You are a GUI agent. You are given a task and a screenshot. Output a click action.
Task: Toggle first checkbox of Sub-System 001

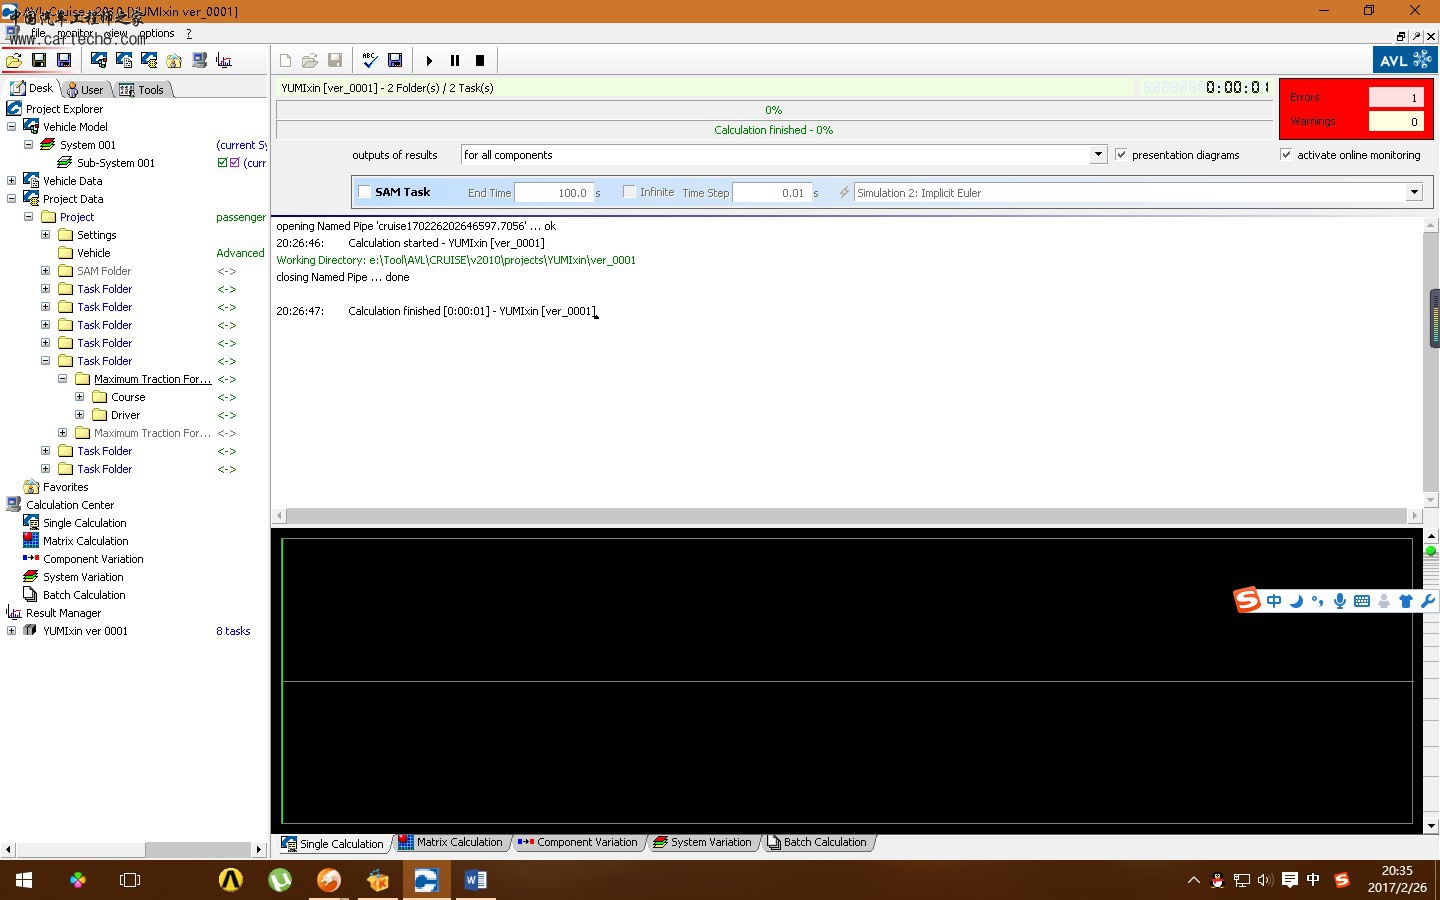click(223, 163)
